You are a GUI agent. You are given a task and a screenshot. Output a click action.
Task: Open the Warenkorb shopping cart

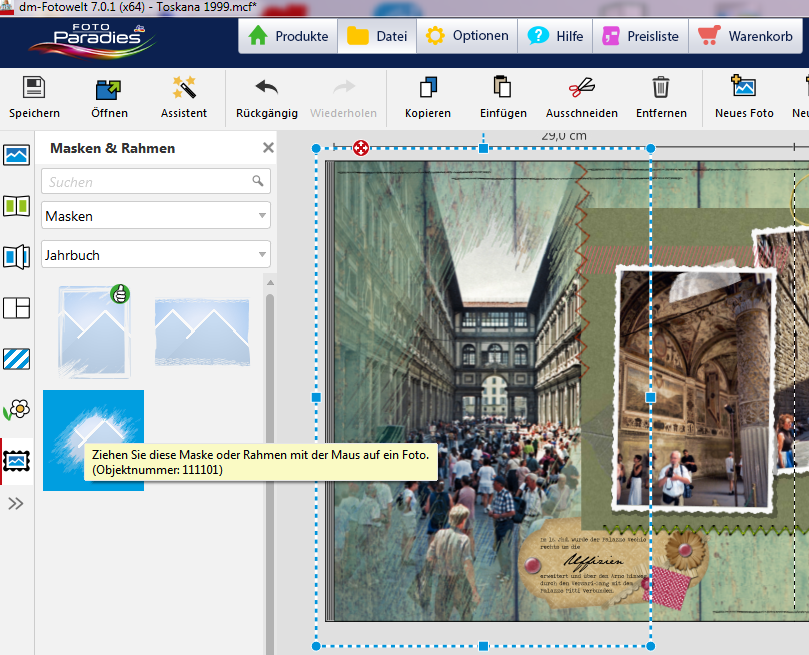(x=750, y=36)
